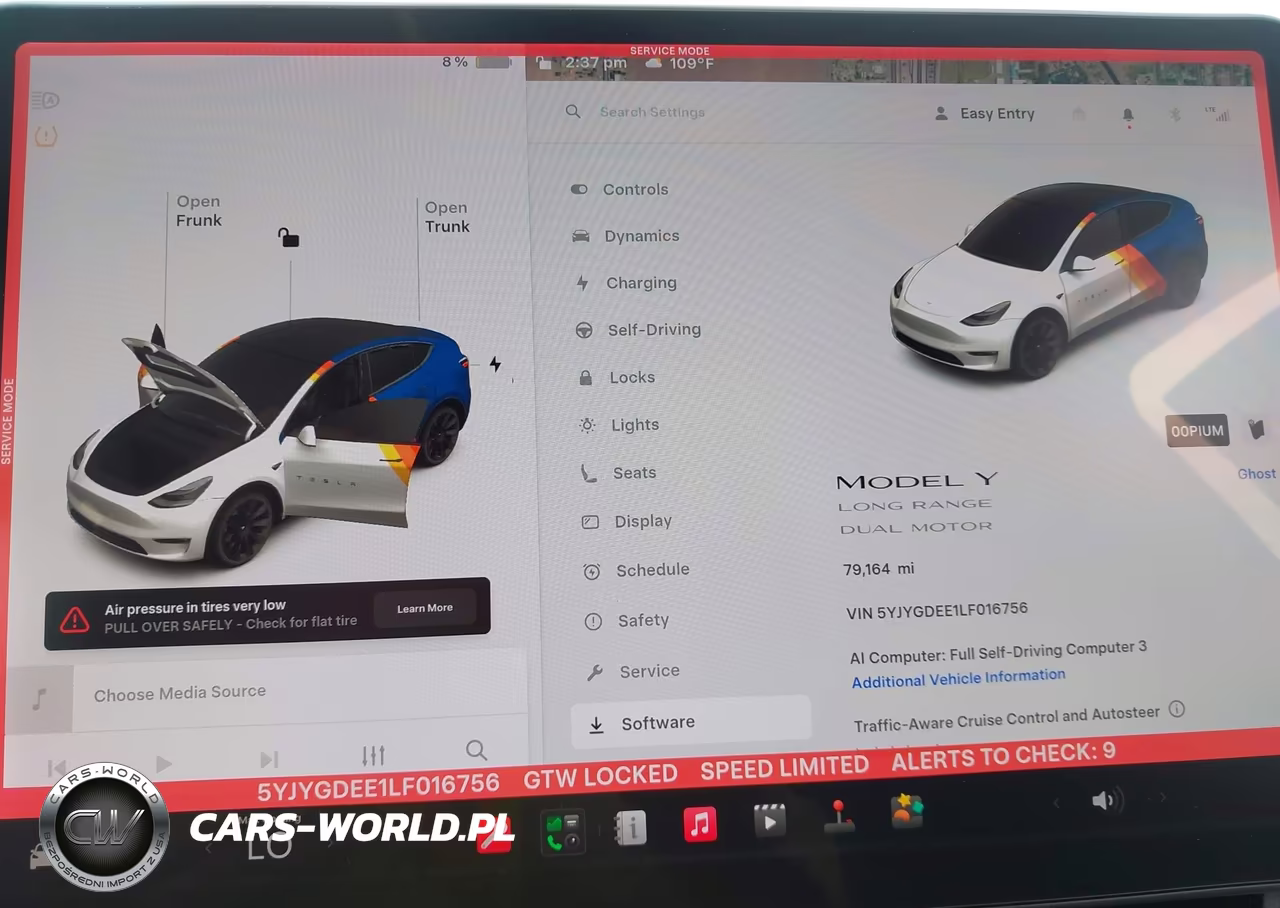Image resolution: width=1280 pixels, height=908 pixels.
Task: Click the media search magnifier icon
Action: [477, 750]
